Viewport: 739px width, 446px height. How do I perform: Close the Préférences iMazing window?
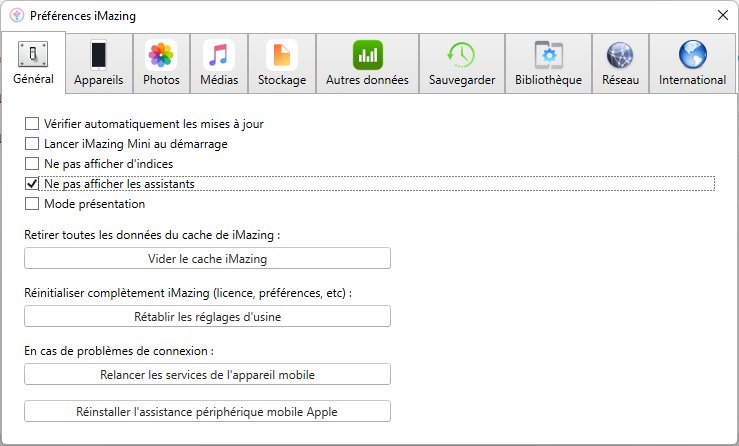point(723,16)
